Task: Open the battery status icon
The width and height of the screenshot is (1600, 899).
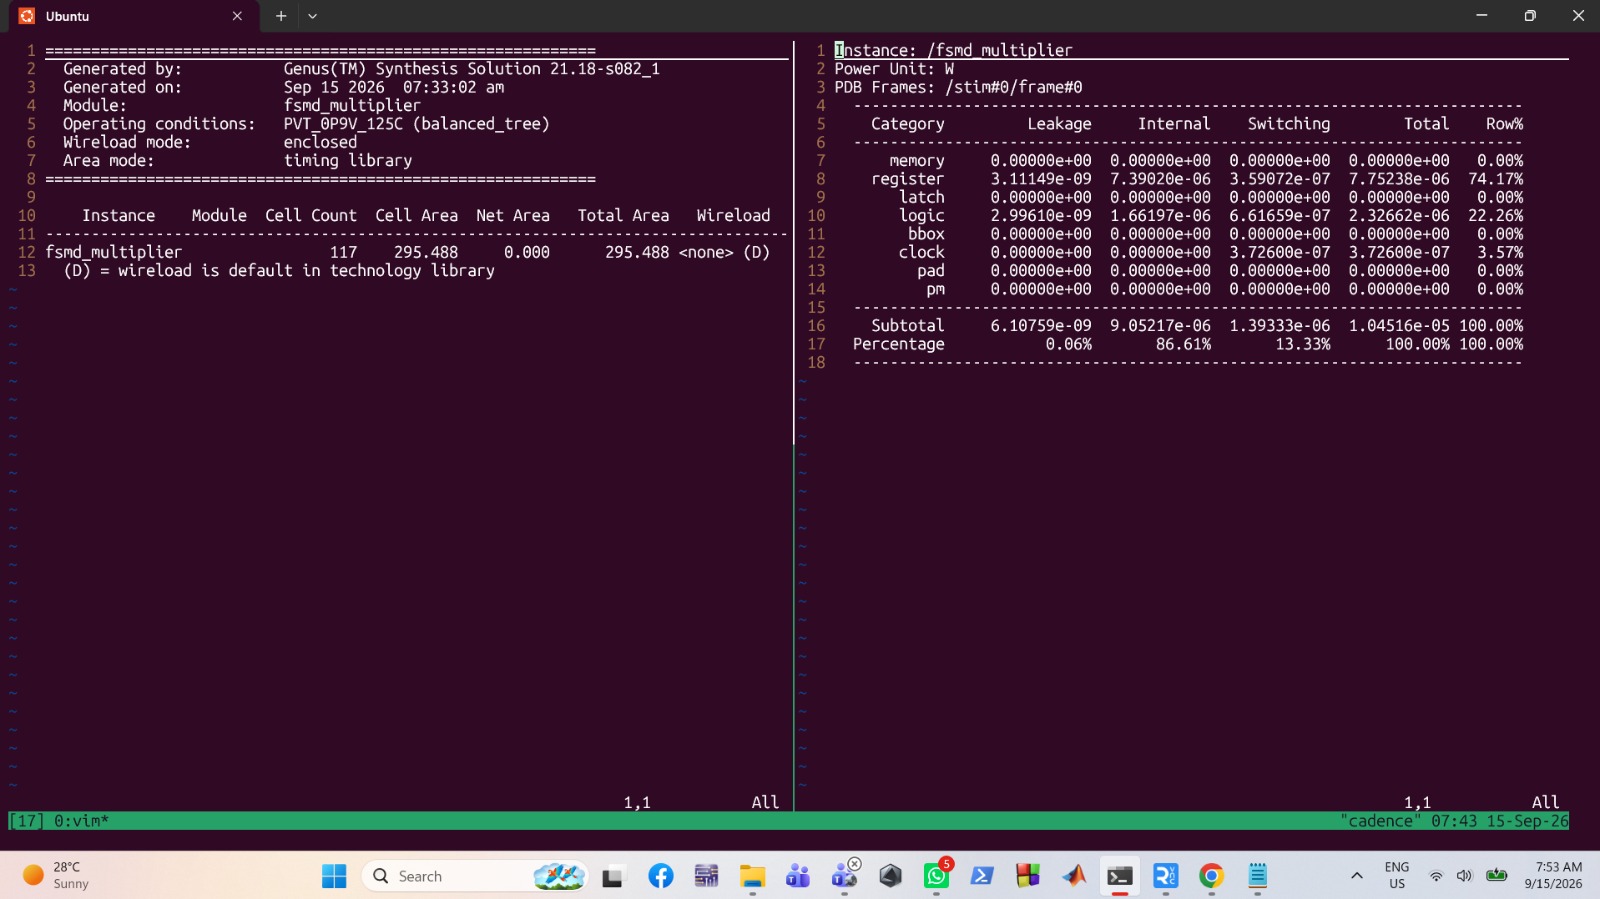Action: pos(1496,876)
